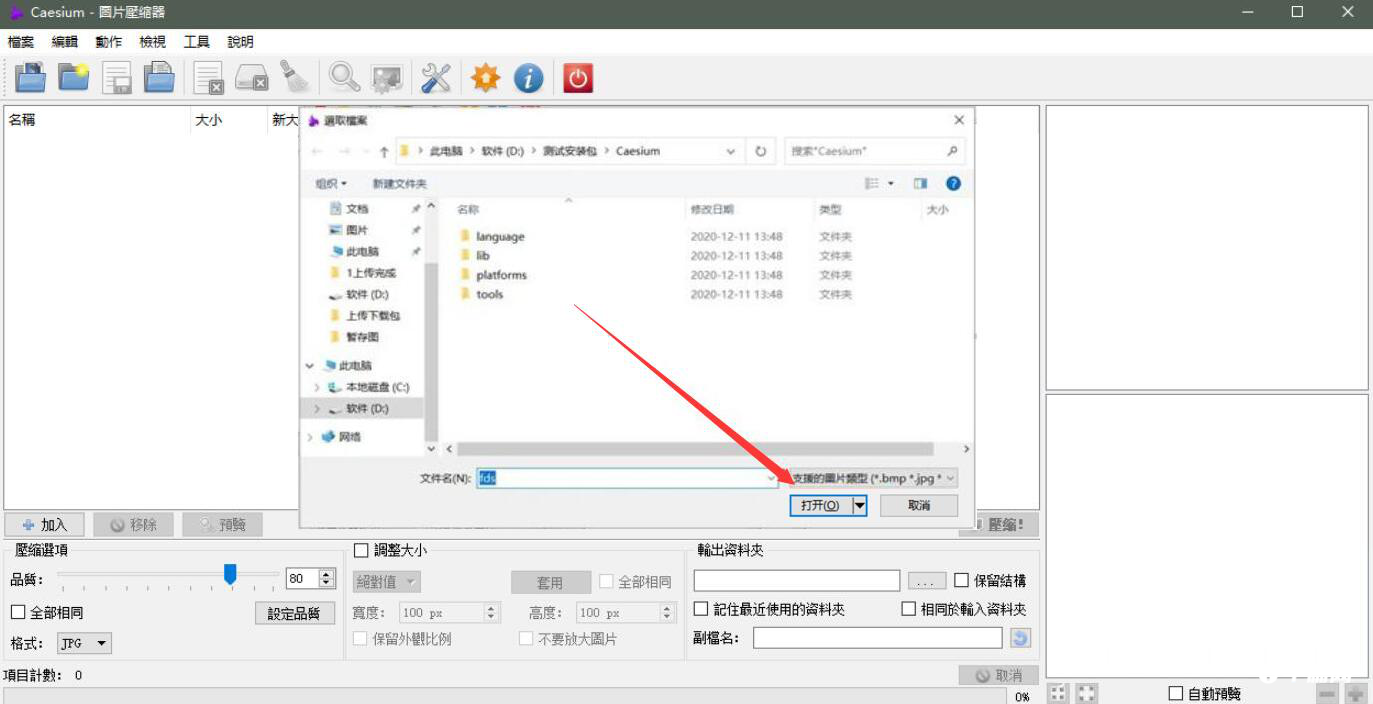Open the Add Pictures toolbar icon
1373x704 pixels.
pos(31,76)
